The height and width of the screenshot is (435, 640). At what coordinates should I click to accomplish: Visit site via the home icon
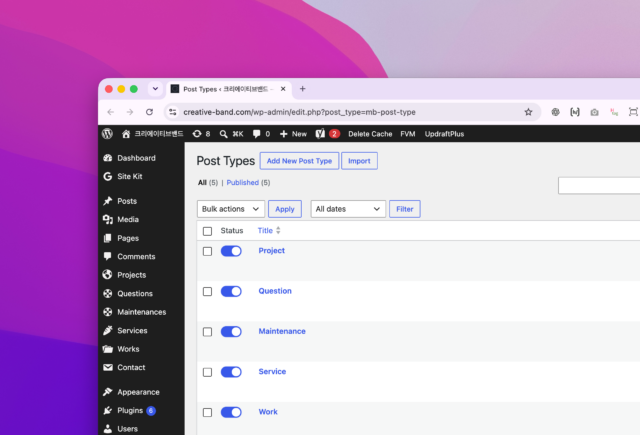(126, 134)
